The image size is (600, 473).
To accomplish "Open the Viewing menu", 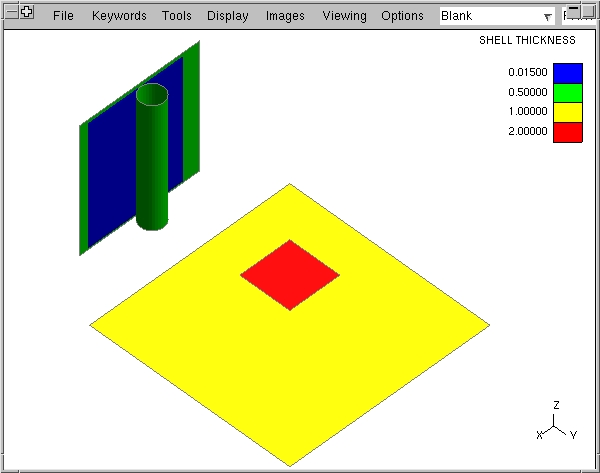I will coord(344,16).
